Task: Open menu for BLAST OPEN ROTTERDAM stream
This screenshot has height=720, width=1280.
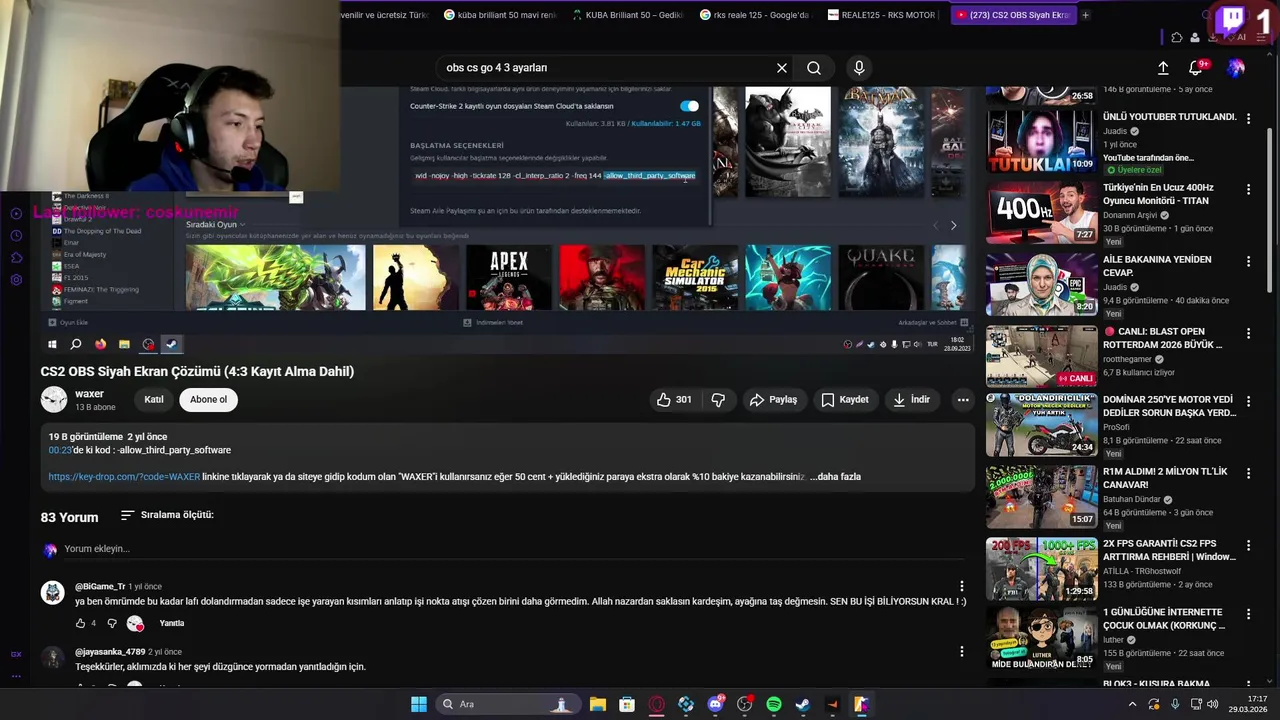Action: [x=1248, y=333]
